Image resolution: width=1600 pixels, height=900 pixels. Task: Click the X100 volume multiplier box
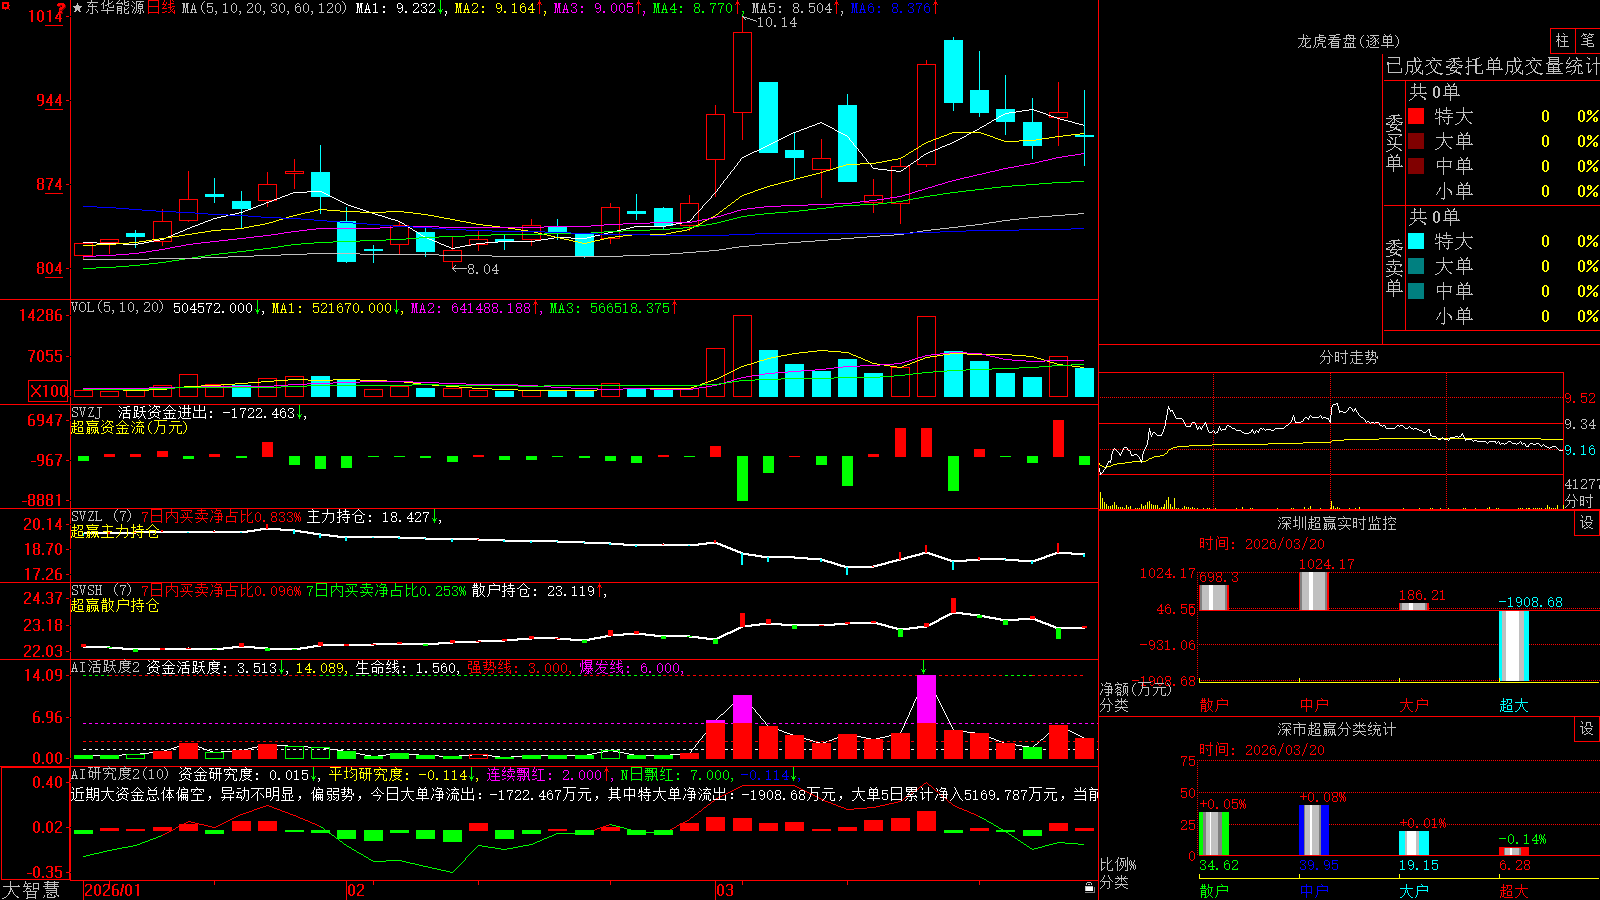(x=48, y=392)
